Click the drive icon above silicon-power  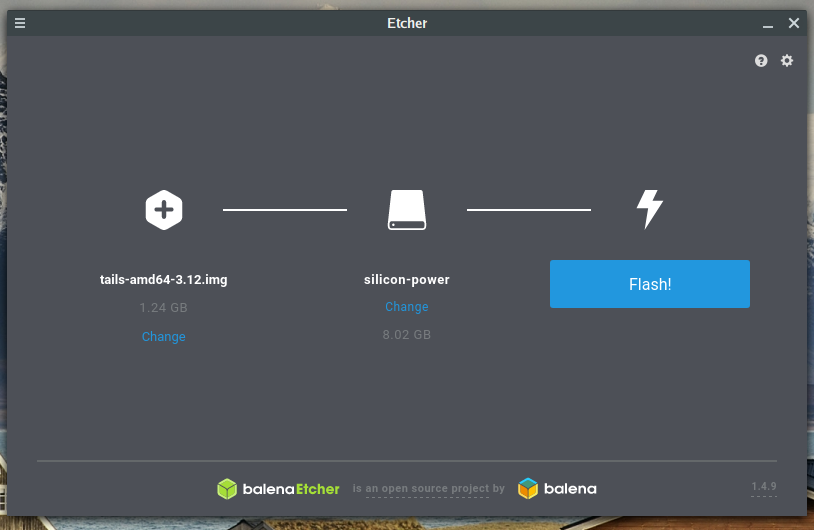click(x=407, y=210)
